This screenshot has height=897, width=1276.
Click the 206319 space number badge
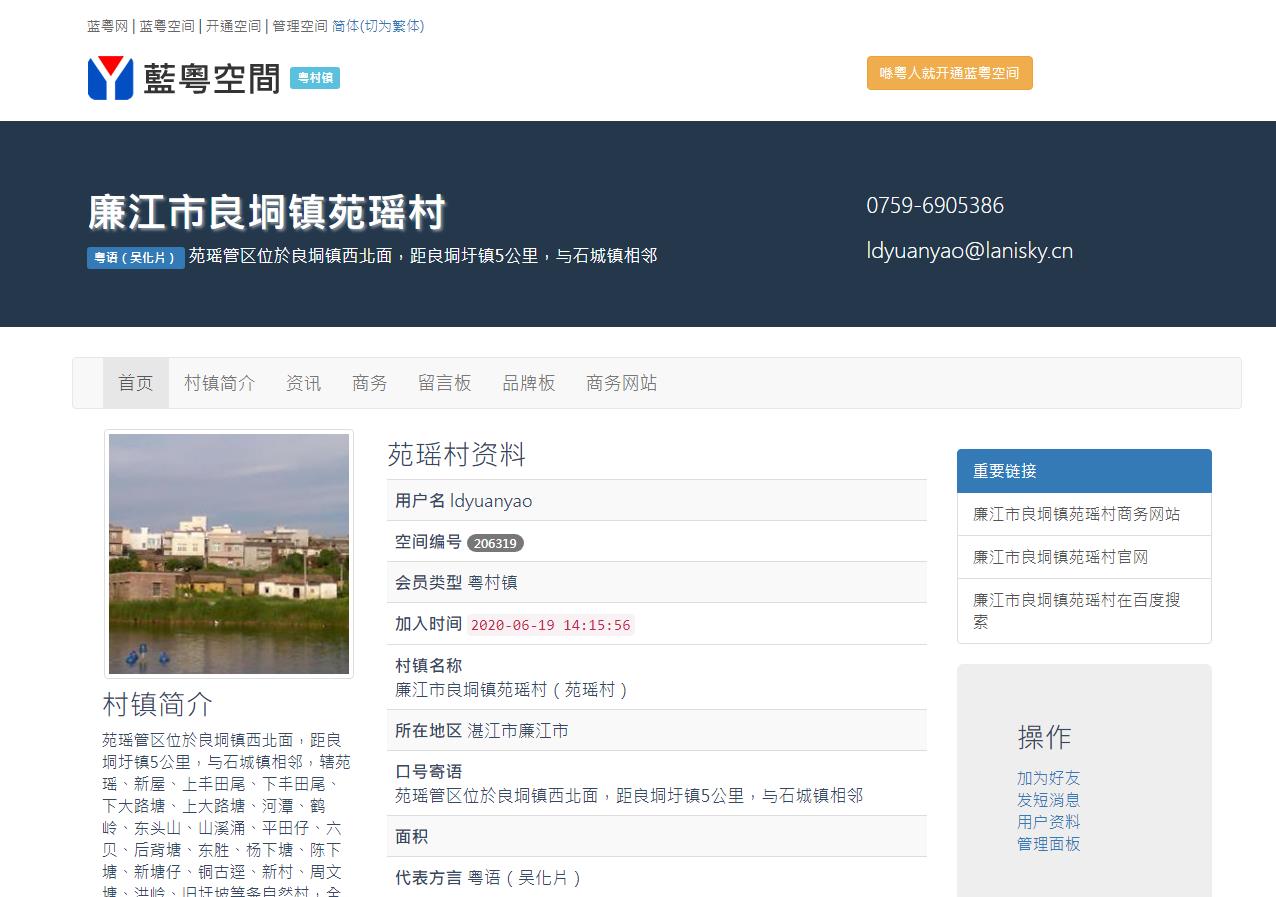(x=495, y=543)
